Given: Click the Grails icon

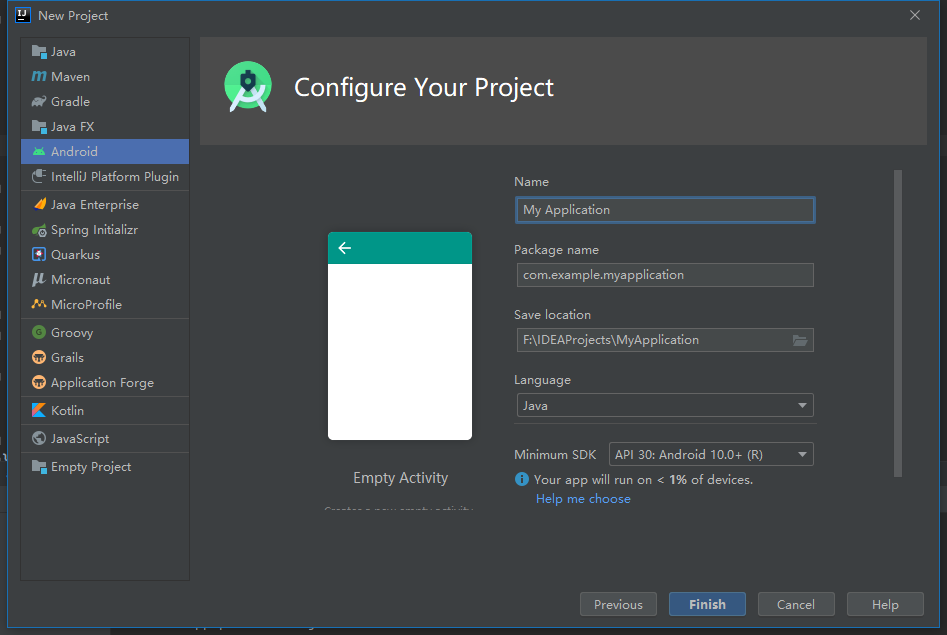Looking at the screenshot, I should (x=39, y=358).
